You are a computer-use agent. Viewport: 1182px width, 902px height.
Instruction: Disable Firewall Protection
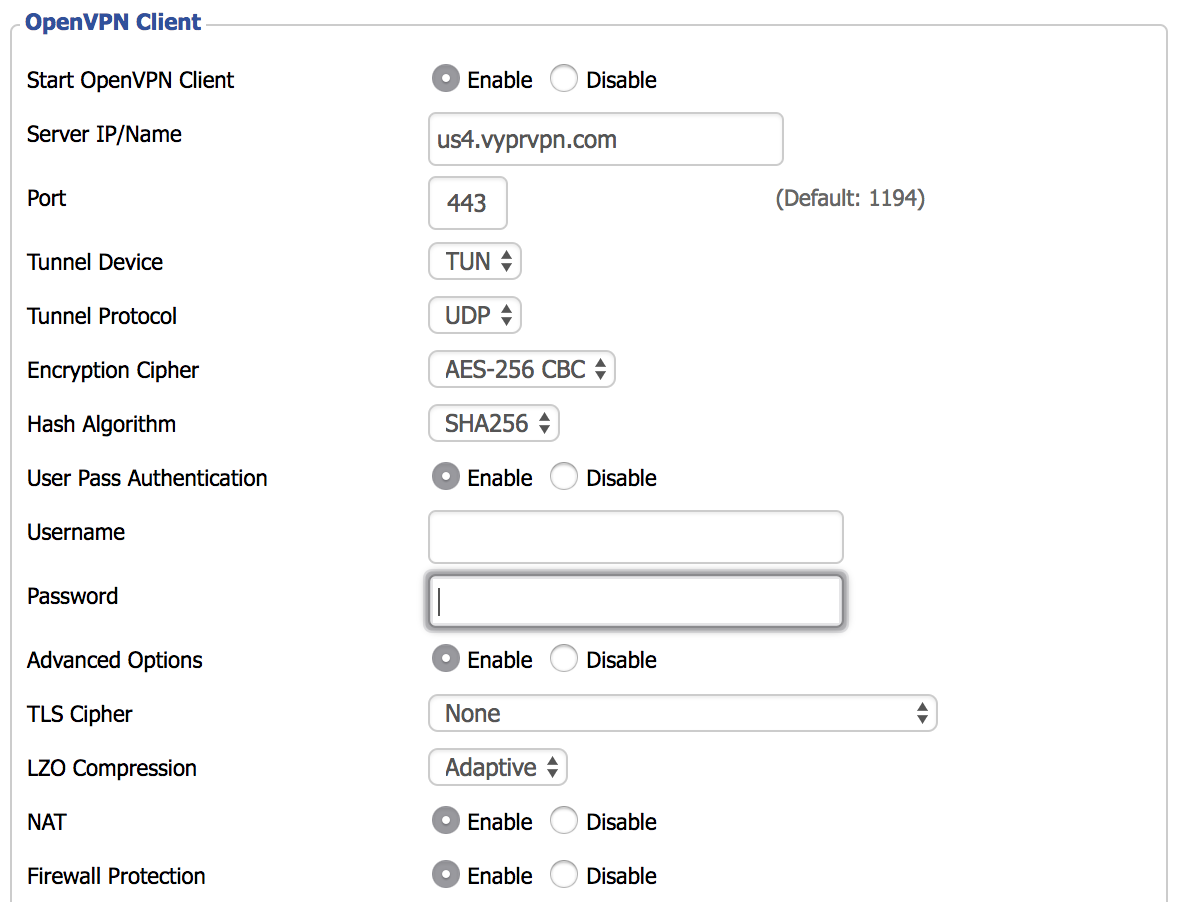click(x=564, y=876)
